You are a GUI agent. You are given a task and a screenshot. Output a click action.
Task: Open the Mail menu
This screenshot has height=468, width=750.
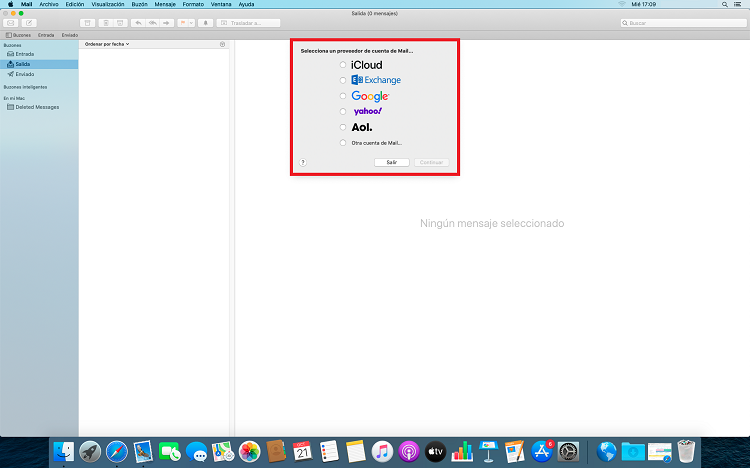[x=26, y=4]
